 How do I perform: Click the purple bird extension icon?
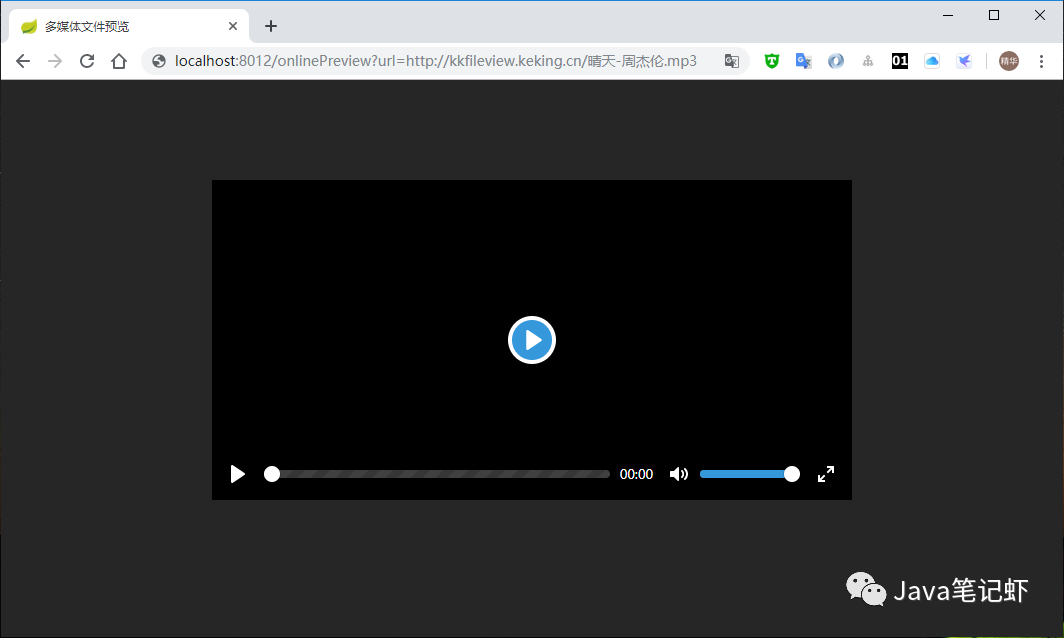click(964, 61)
